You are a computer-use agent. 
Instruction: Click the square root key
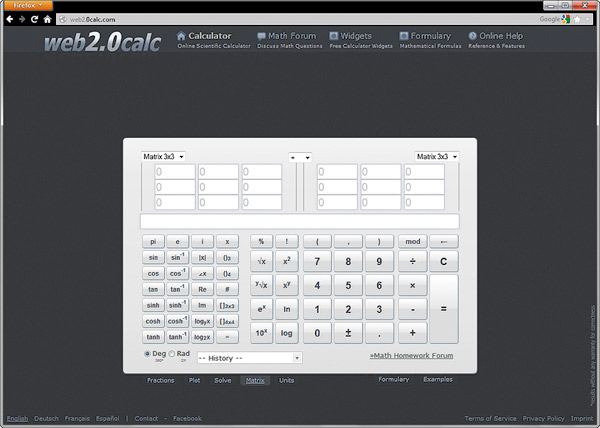(262, 261)
